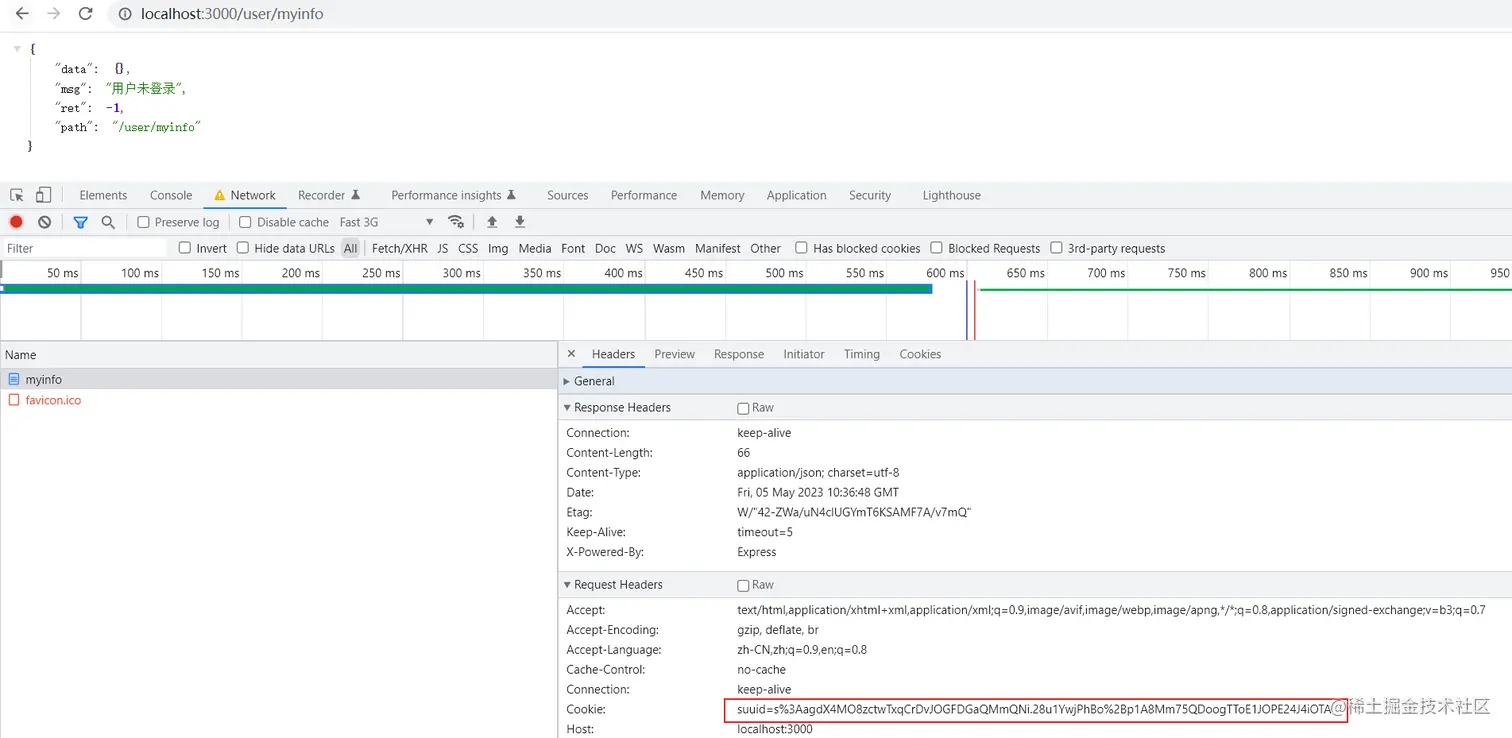Switch to the Elements tab
This screenshot has height=738, width=1512.
(x=103, y=195)
